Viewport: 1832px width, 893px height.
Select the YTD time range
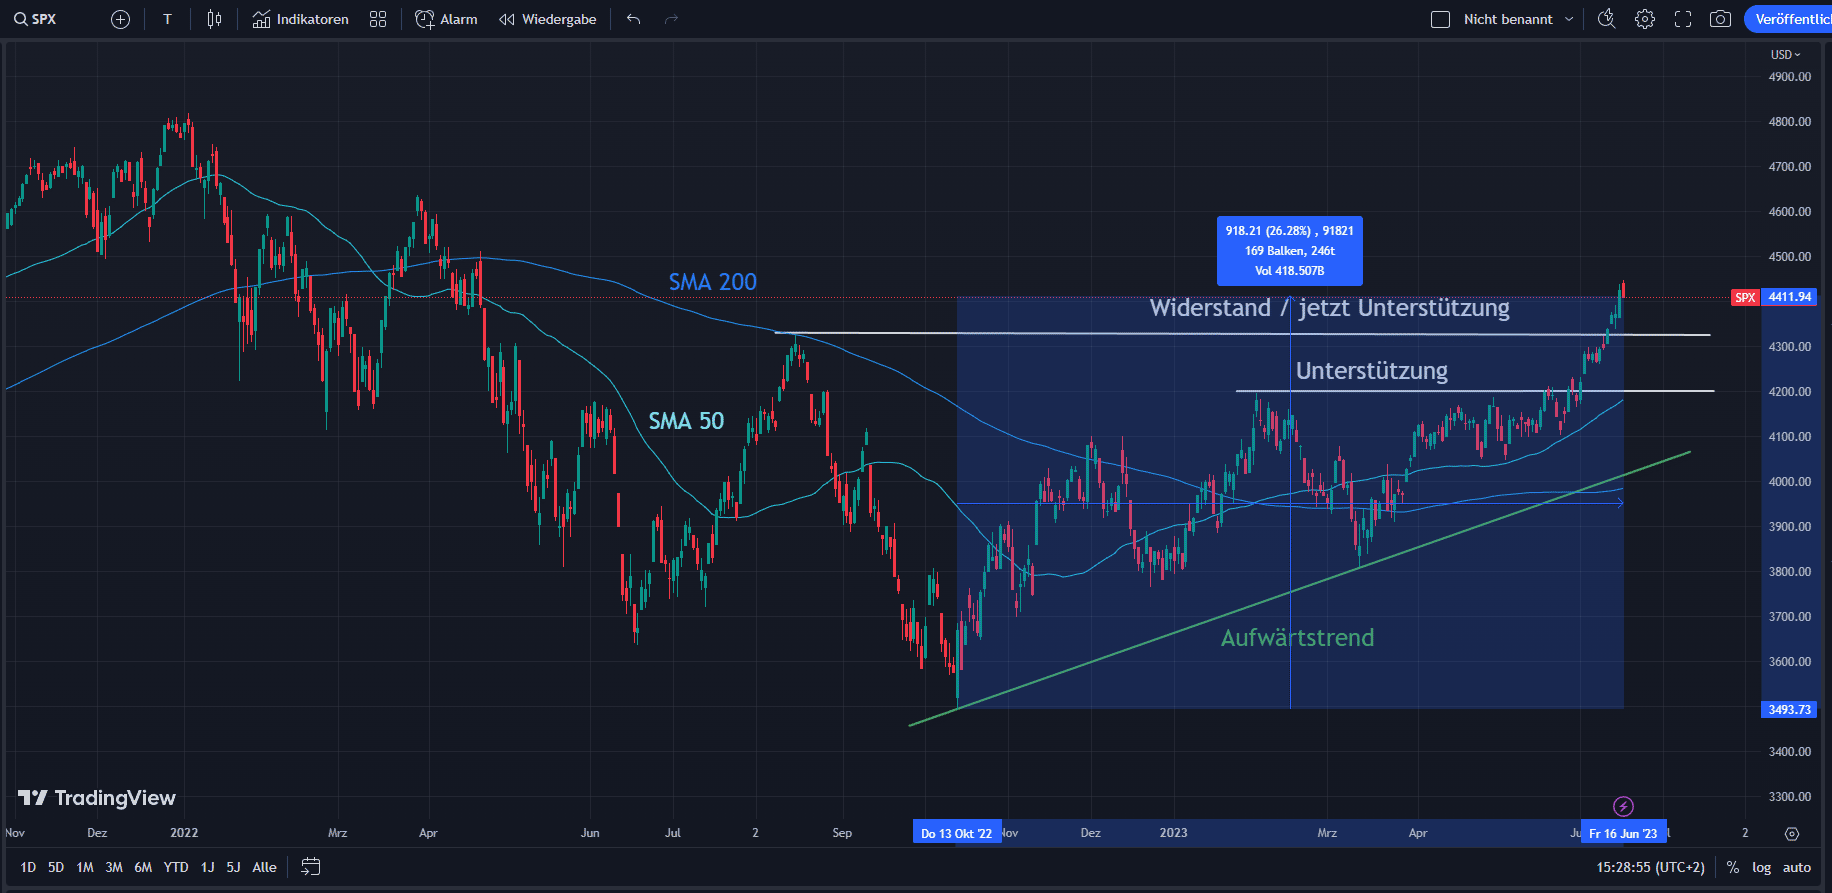[176, 867]
